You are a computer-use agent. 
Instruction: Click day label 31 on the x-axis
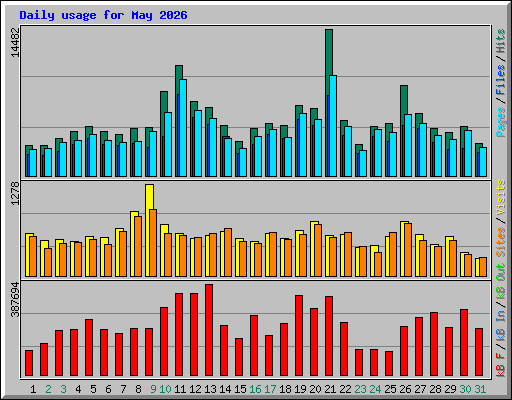[x=480, y=389]
